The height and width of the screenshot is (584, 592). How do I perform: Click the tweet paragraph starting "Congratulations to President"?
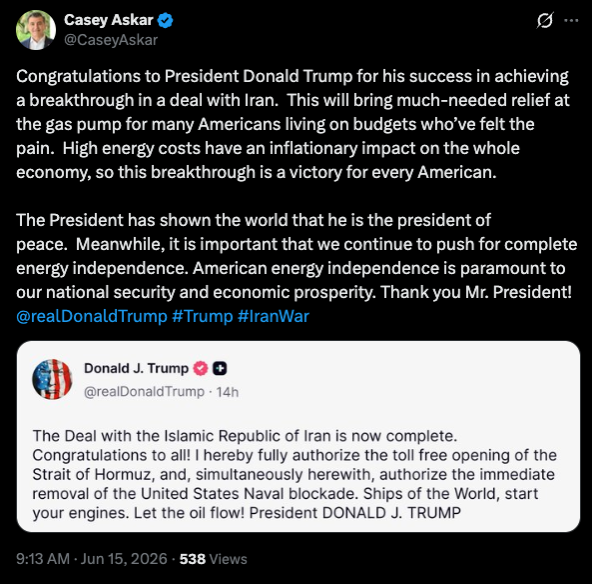pyautogui.click(x=293, y=124)
